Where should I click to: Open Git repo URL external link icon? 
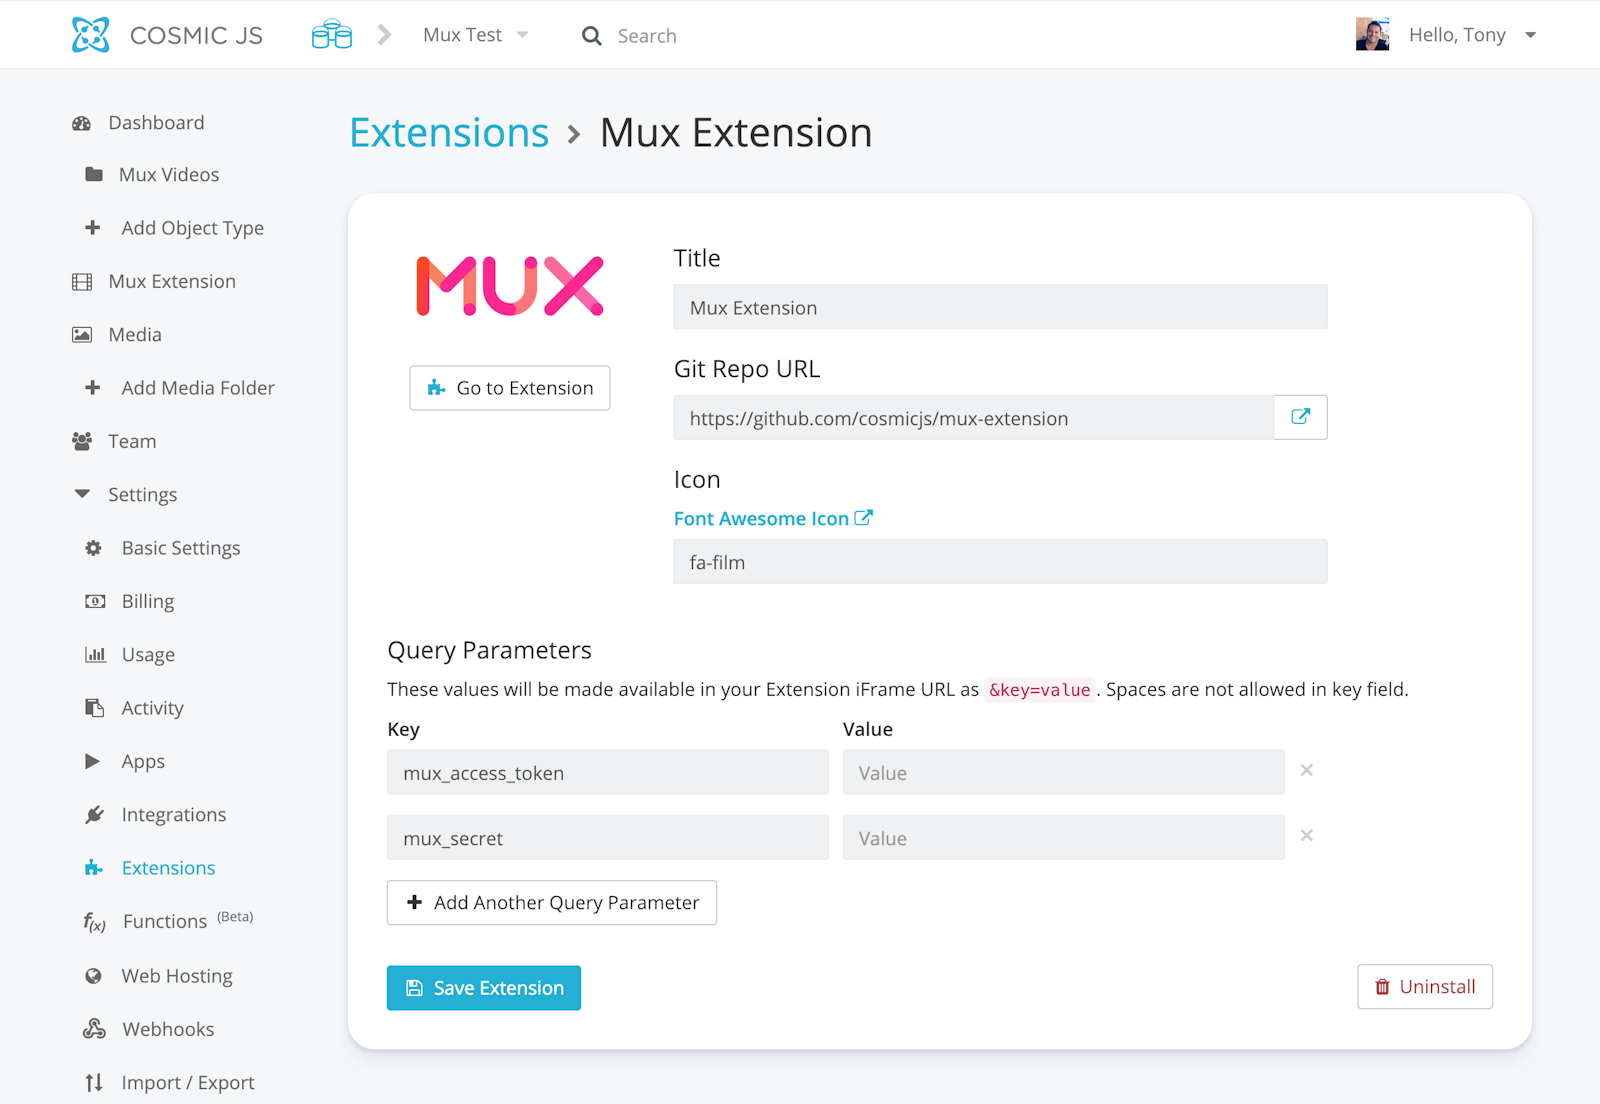[1300, 417]
